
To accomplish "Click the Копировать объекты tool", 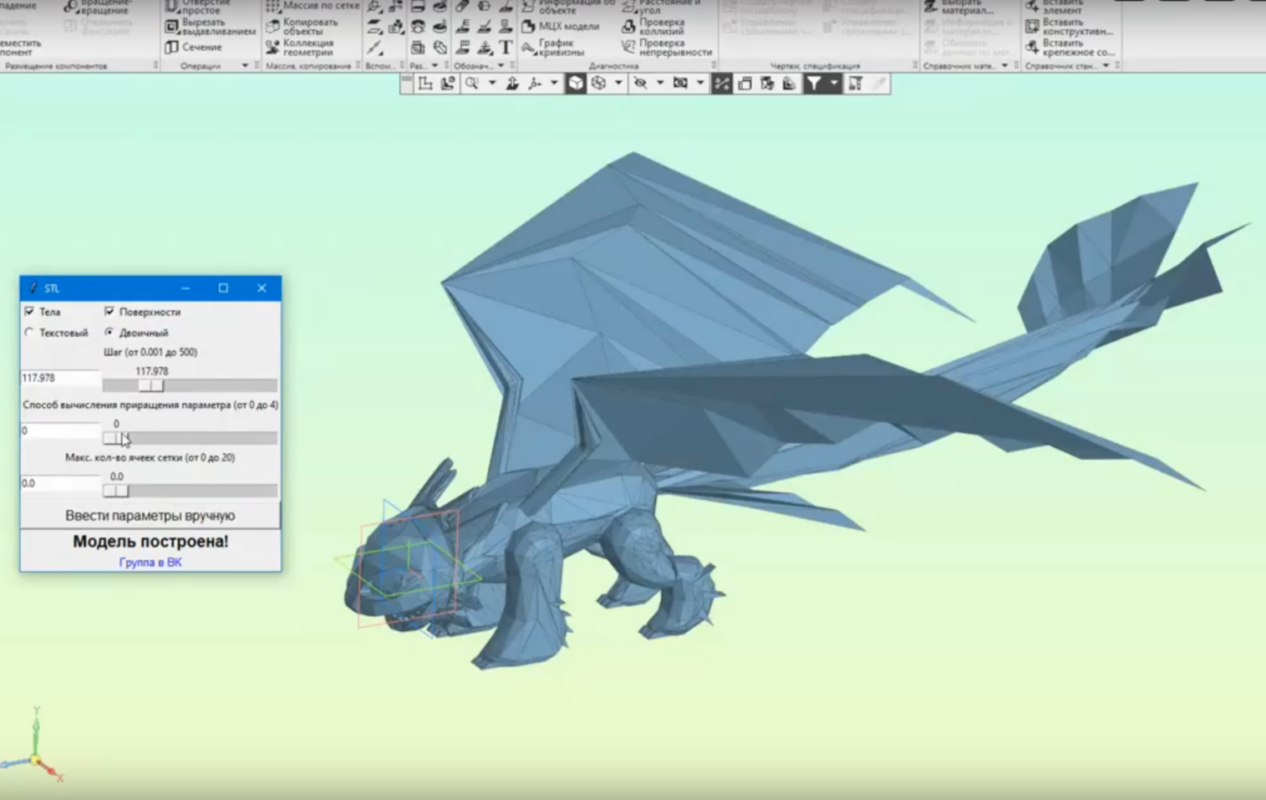I will (x=303, y=26).
